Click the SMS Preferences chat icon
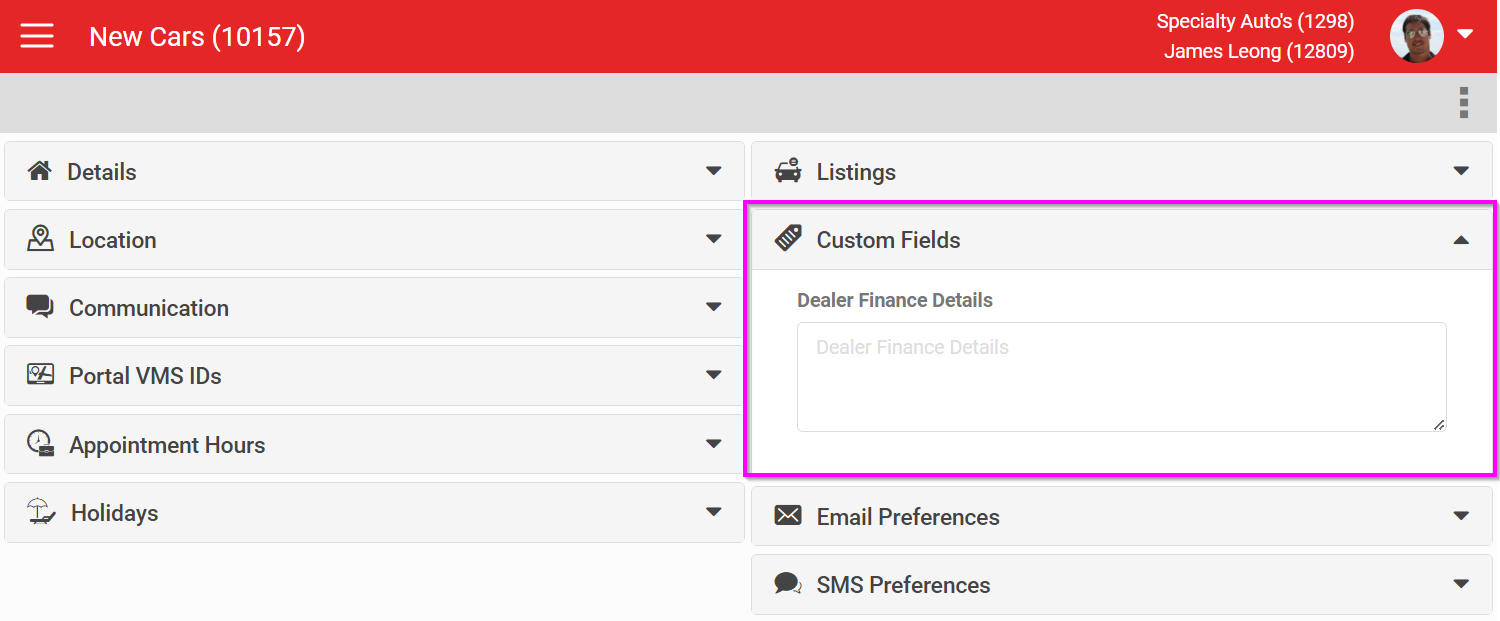Viewport: 1500px width, 621px height. point(788,584)
